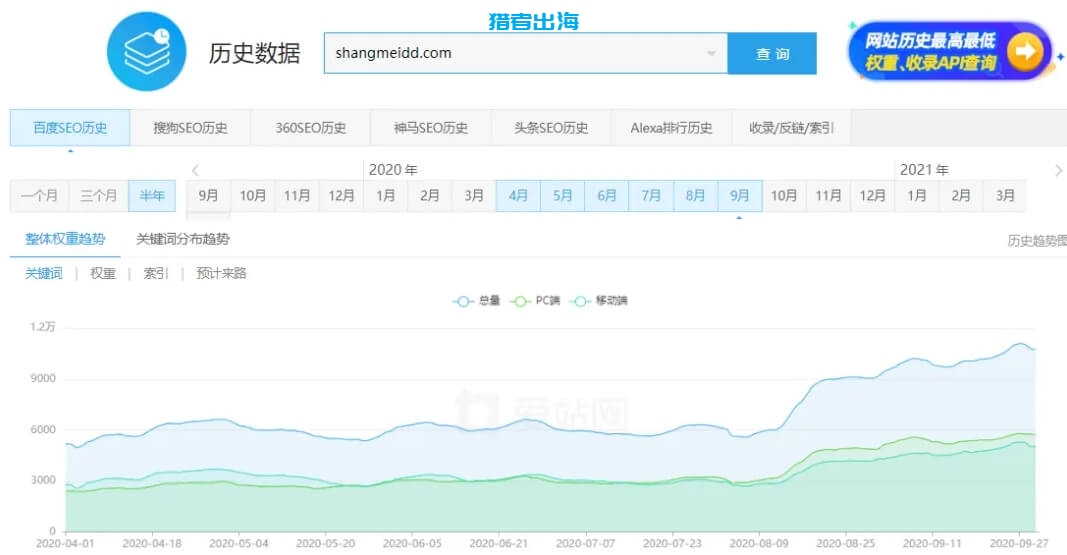Image resolution: width=1067 pixels, height=555 pixels.
Task: Open the 关键词分布趋势 sub-tab
Action: (x=182, y=239)
